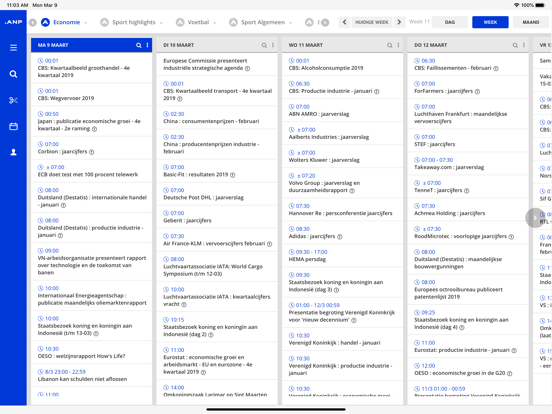This screenshot has height=414, width=552.
Task: Expand the Sport Algemeen dropdown chevron
Action: (290, 23)
